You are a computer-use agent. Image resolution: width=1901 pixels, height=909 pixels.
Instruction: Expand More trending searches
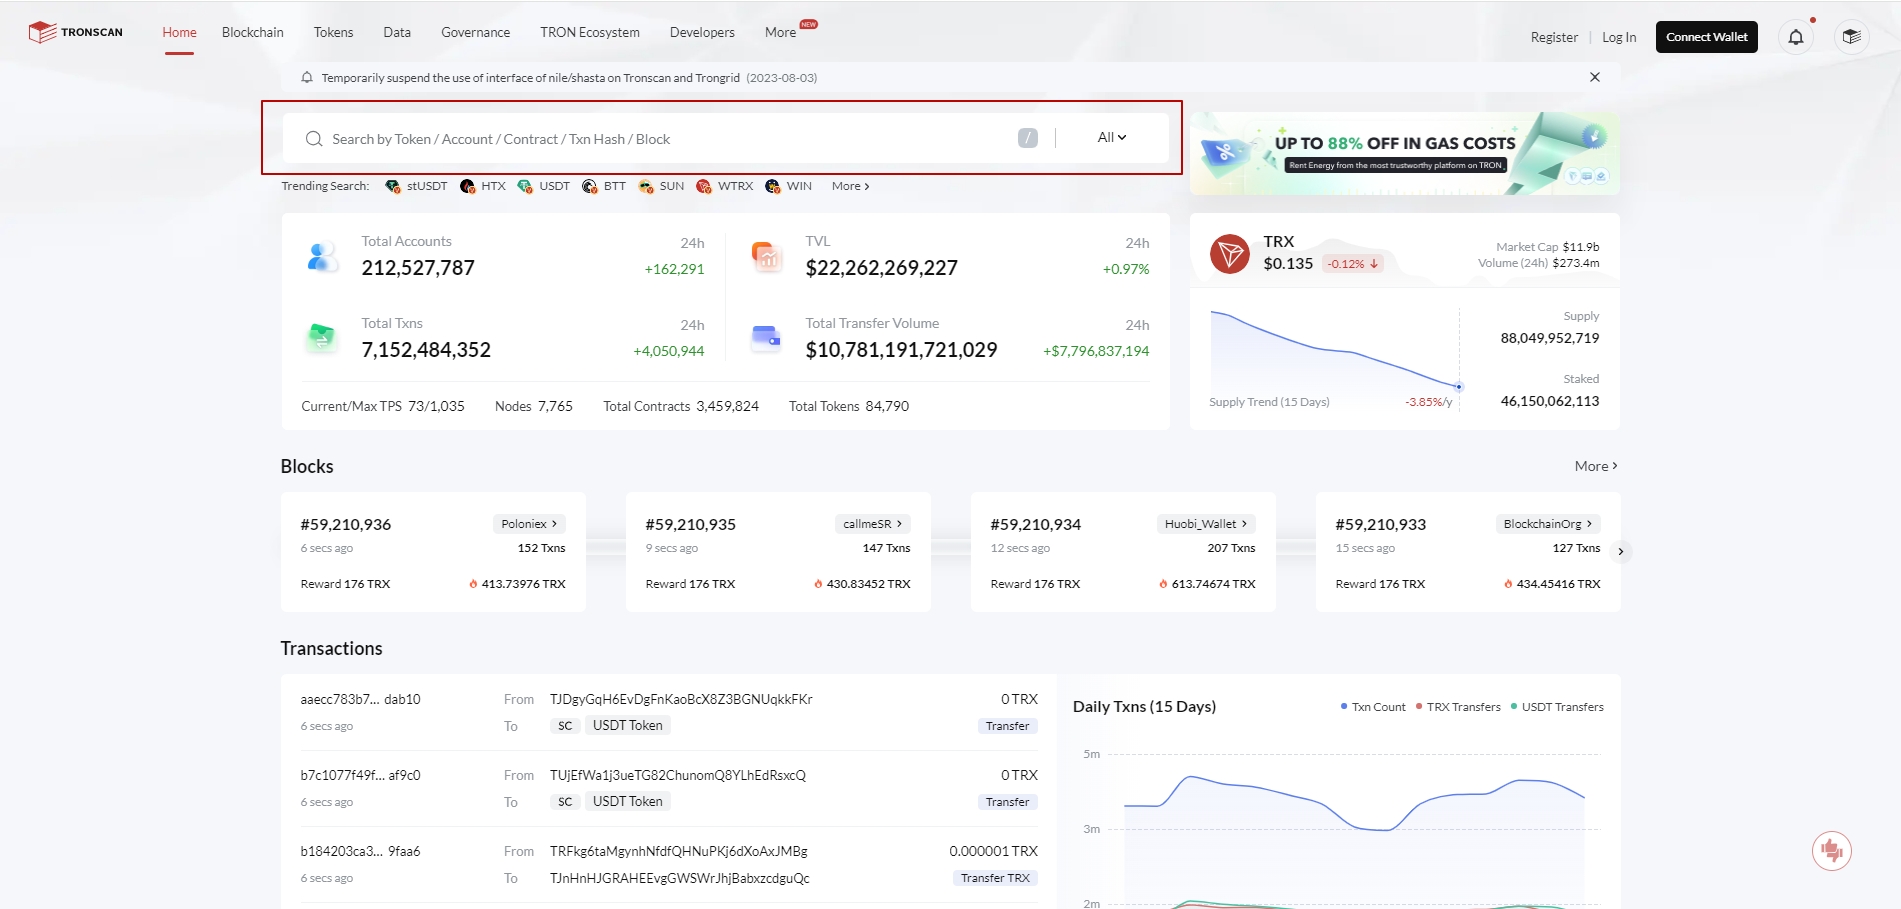[850, 186]
